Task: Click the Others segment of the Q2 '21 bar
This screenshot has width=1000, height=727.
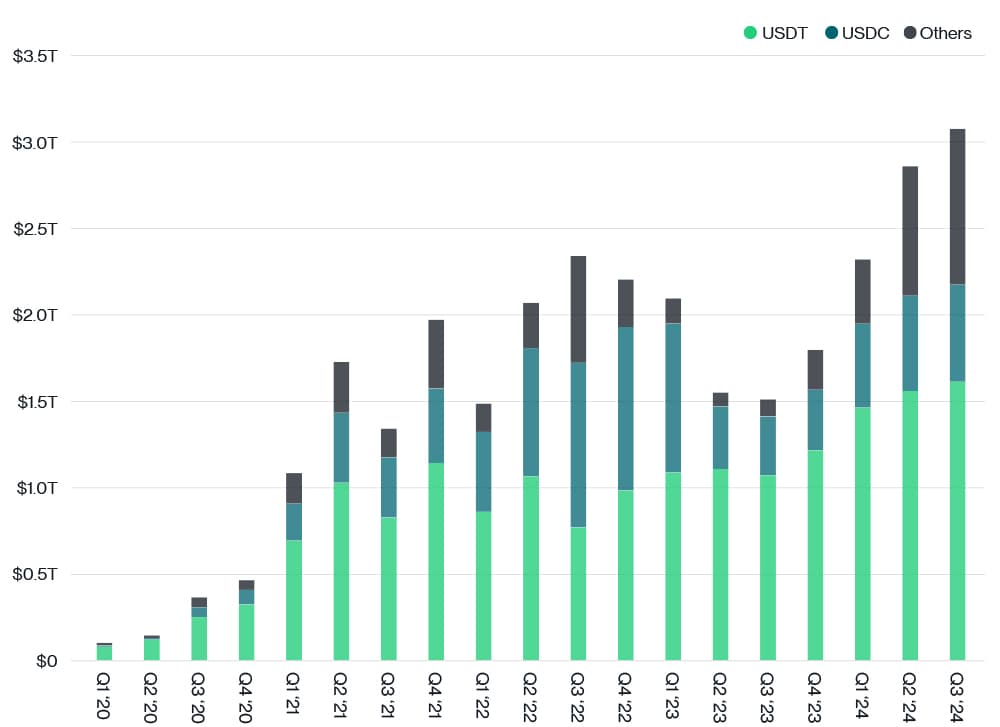Action: pos(341,387)
